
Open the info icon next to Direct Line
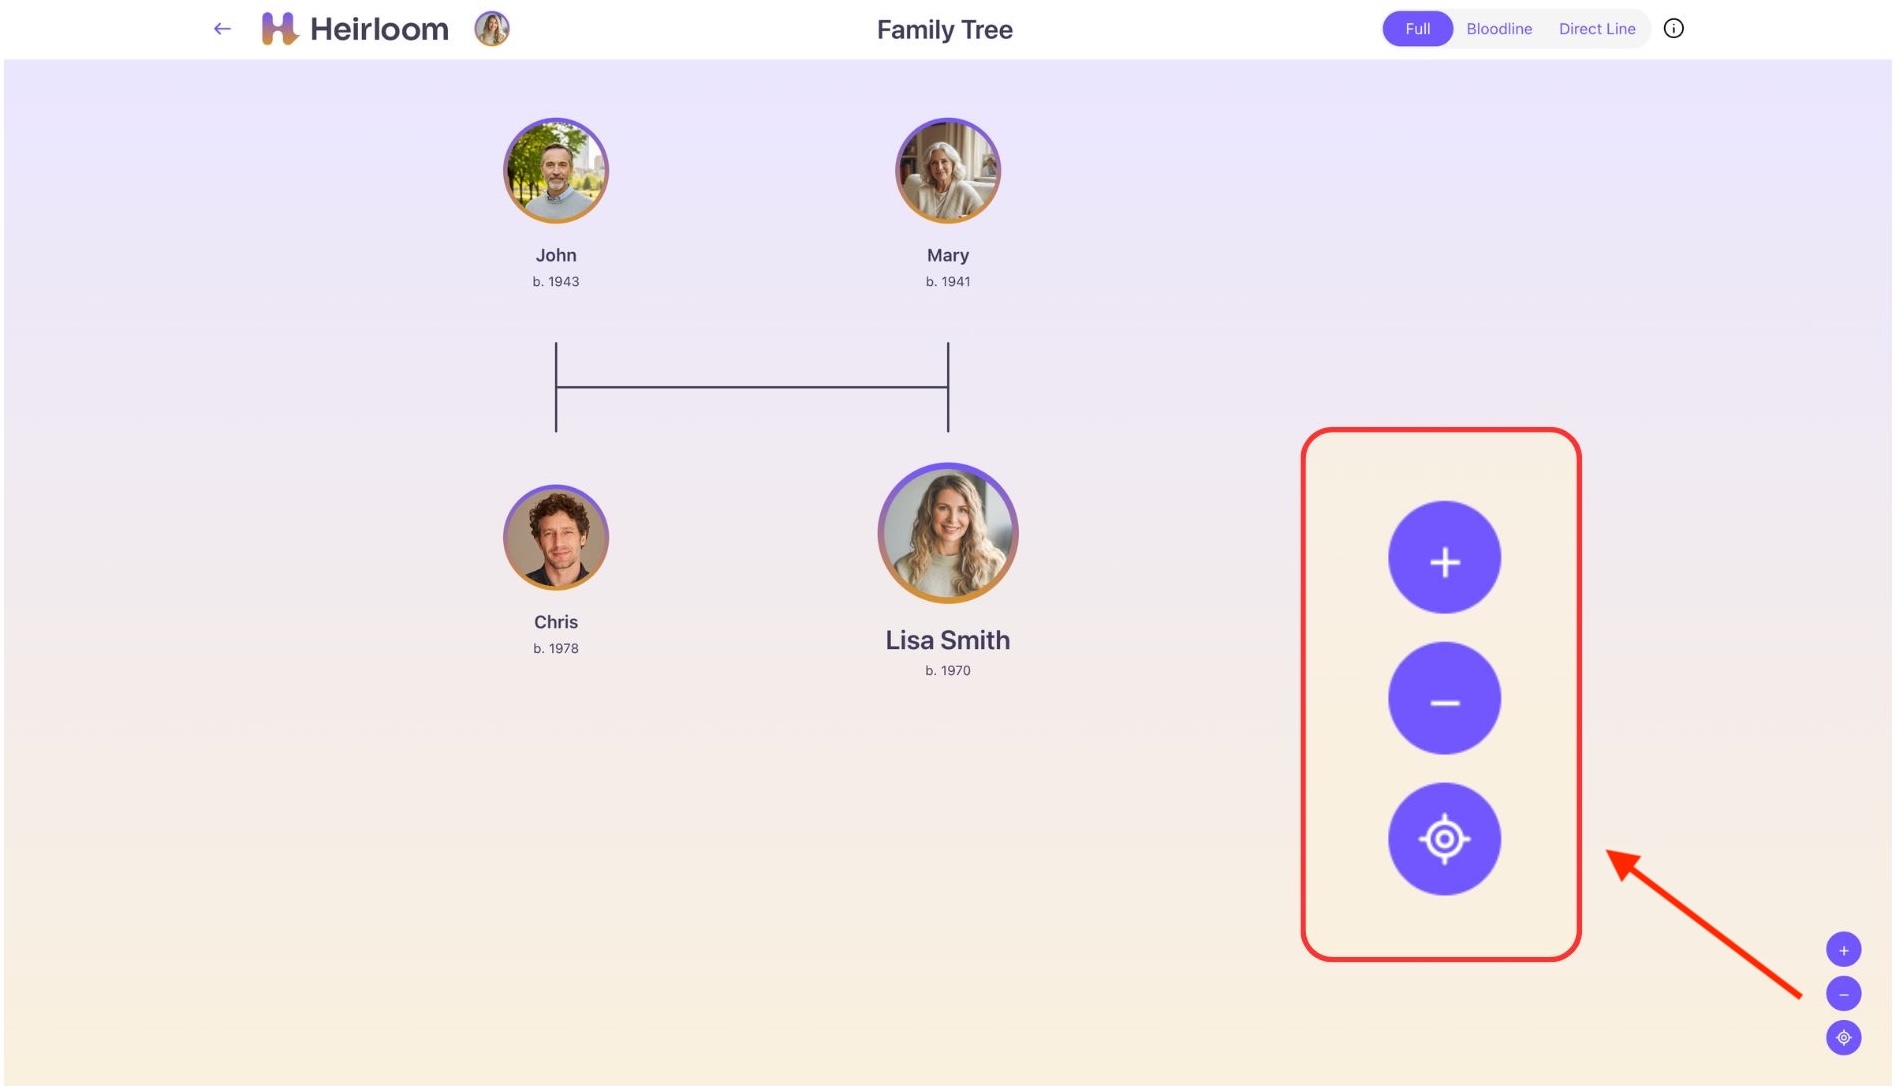click(x=1673, y=29)
